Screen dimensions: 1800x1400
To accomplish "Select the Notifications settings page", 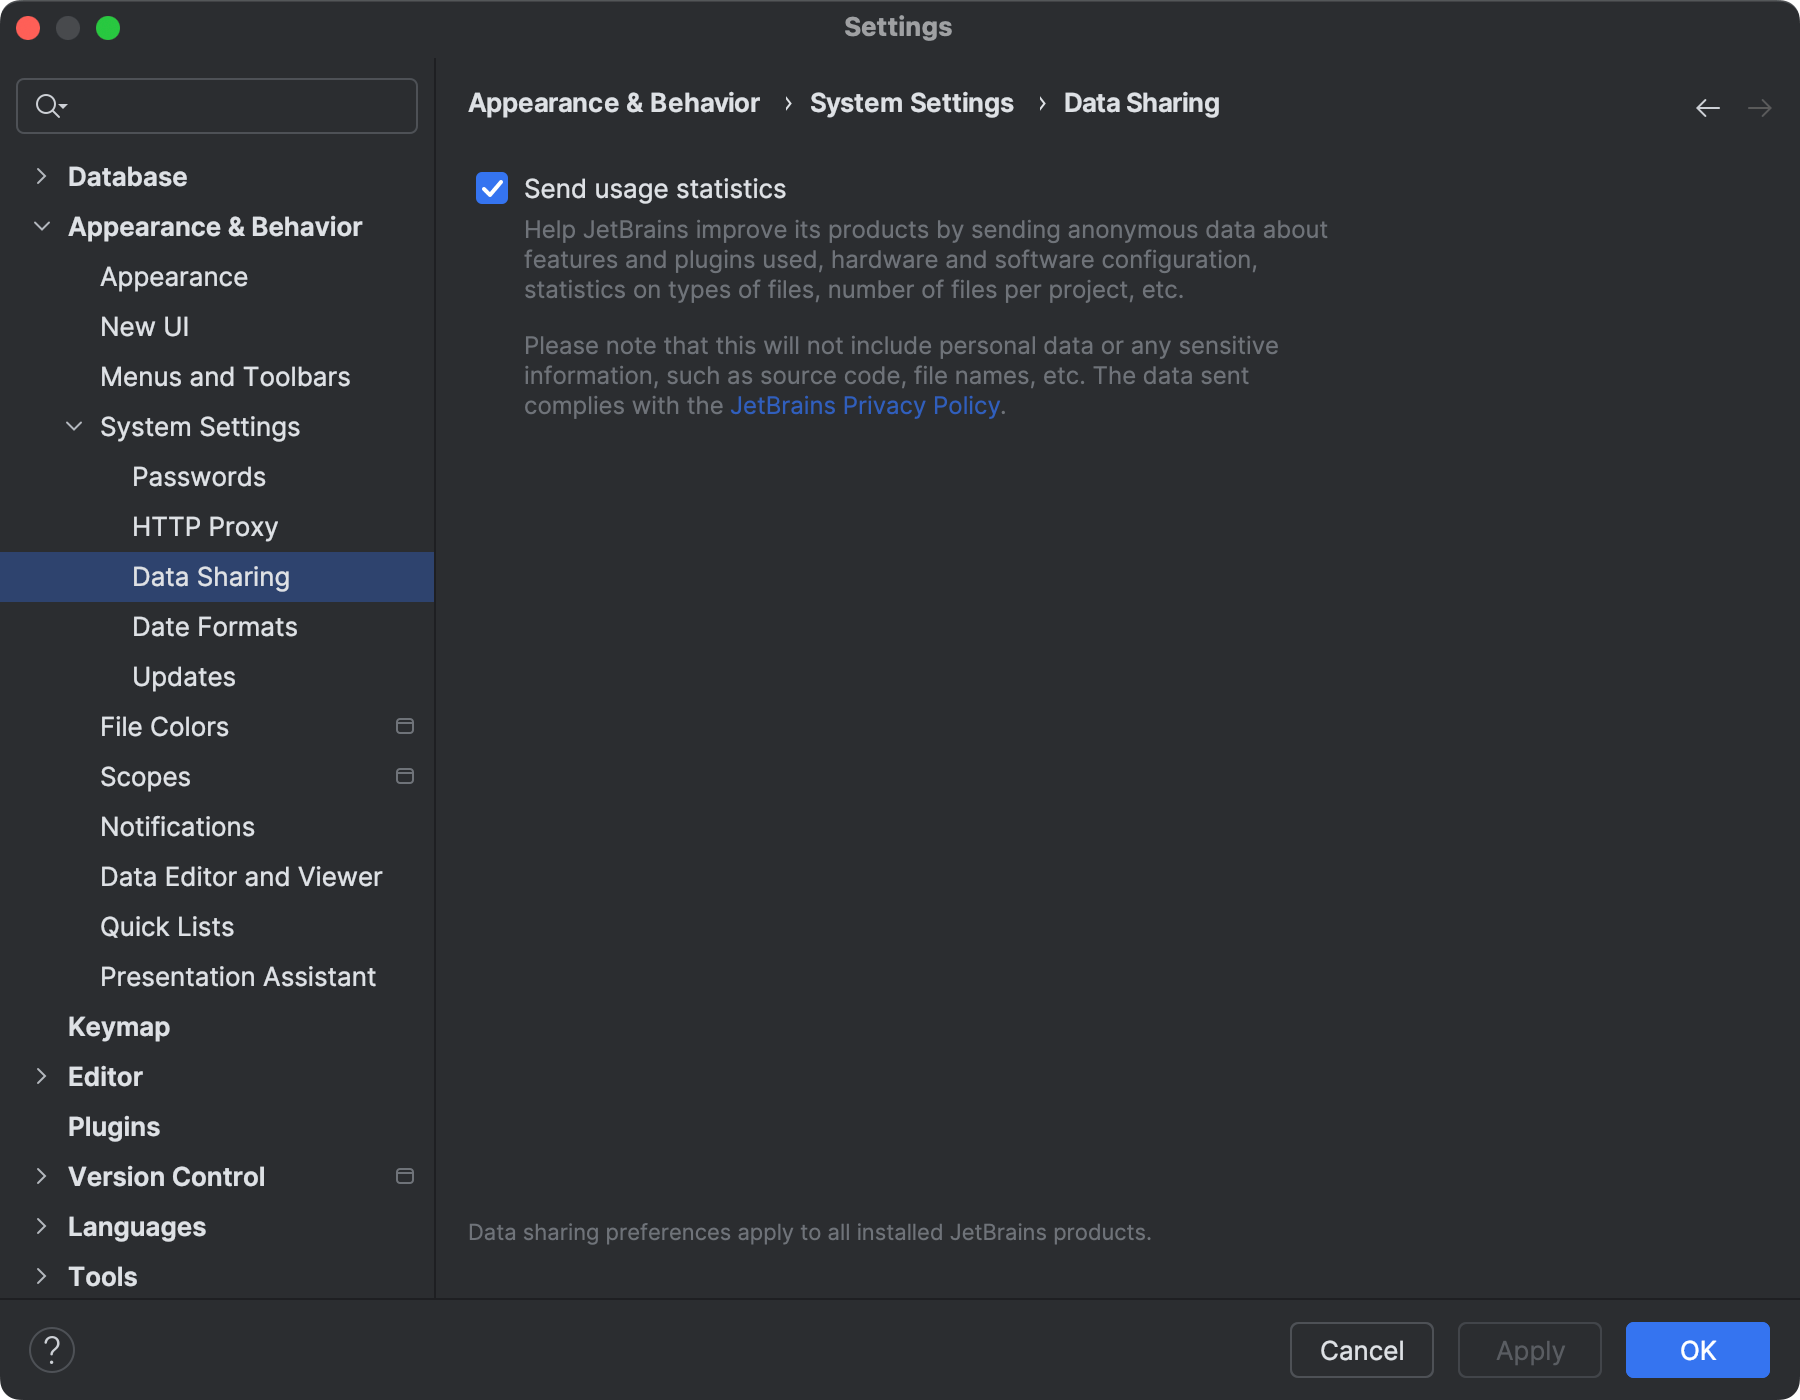I will (x=176, y=827).
